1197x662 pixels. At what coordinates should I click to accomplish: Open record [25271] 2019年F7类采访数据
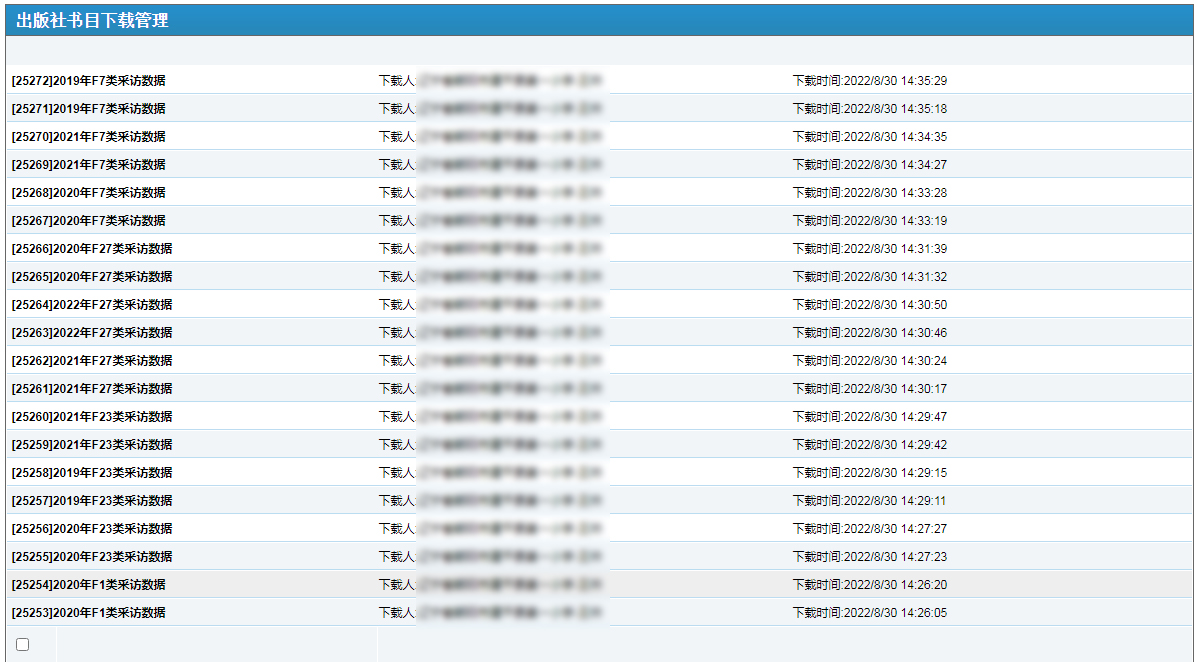[89, 109]
